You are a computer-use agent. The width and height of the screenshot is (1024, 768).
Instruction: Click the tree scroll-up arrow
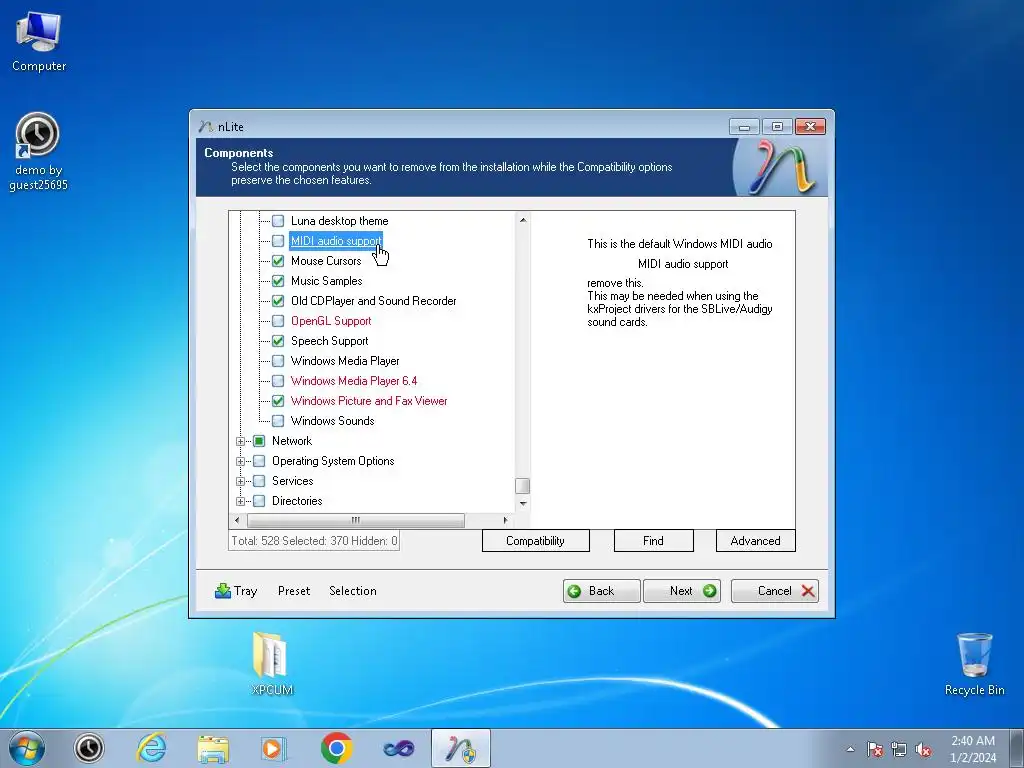[522, 220]
